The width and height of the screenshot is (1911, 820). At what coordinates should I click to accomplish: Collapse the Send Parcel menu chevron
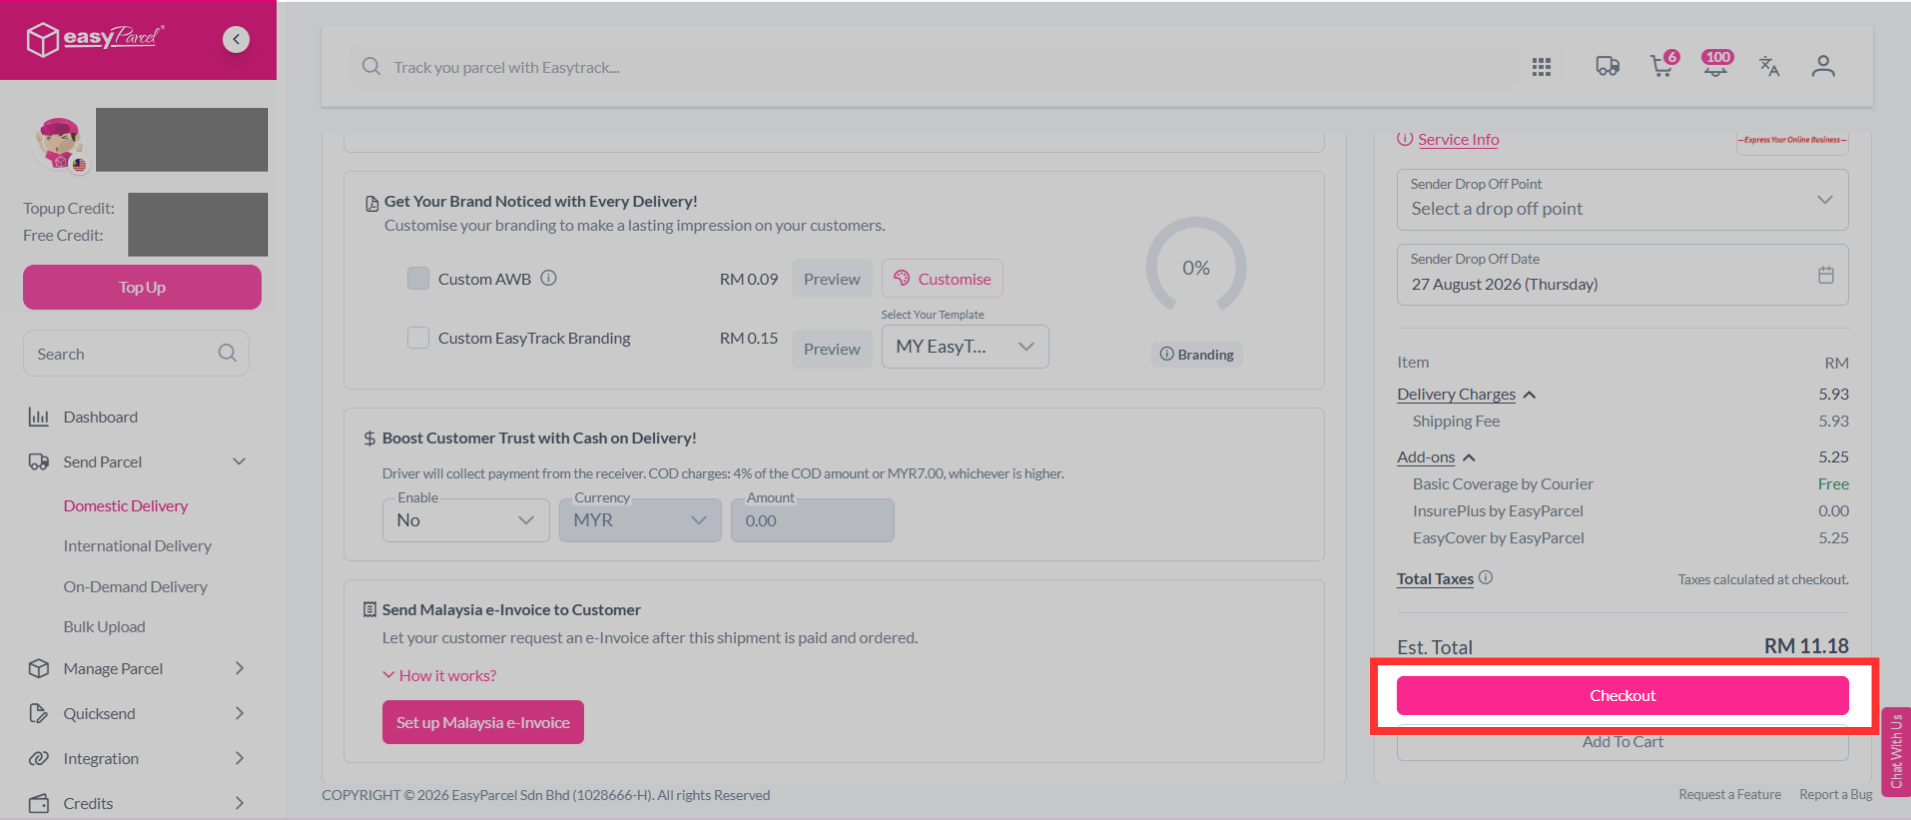click(x=239, y=461)
